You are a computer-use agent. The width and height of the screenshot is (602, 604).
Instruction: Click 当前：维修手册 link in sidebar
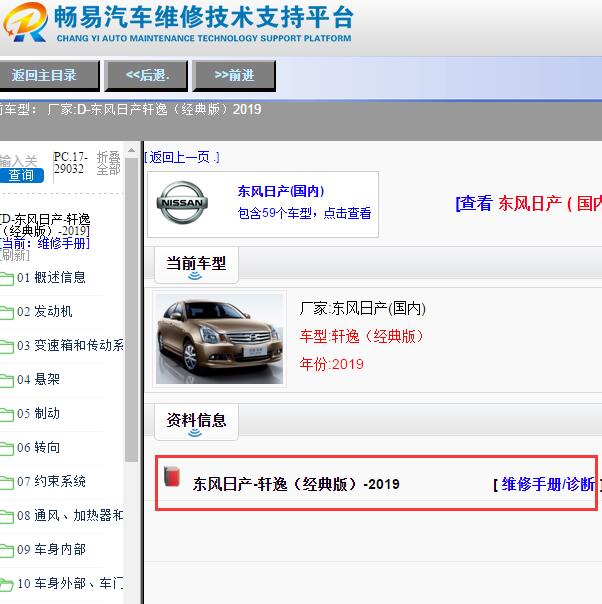[45, 243]
